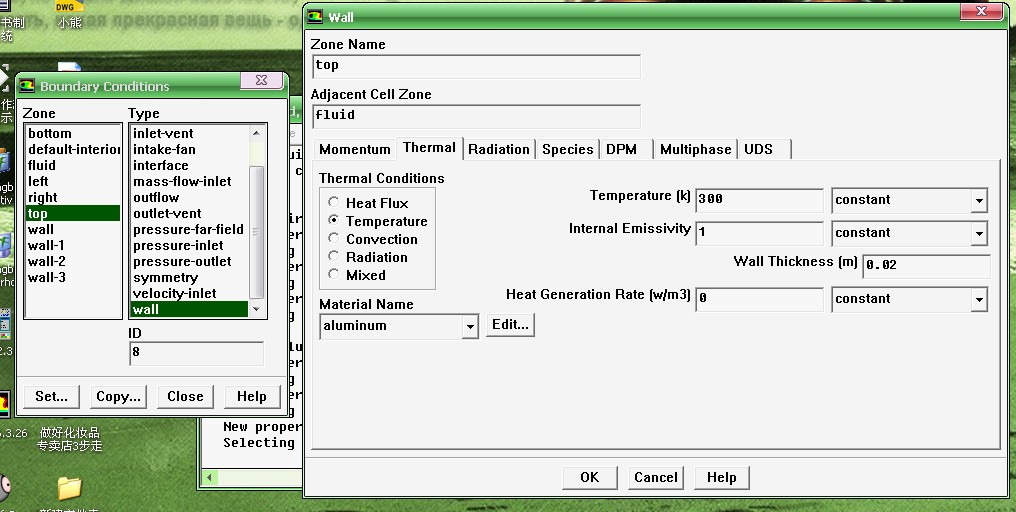1016x512 pixels.
Task: Click the Wall Thickness input field
Action: click(x=925, y=266)
